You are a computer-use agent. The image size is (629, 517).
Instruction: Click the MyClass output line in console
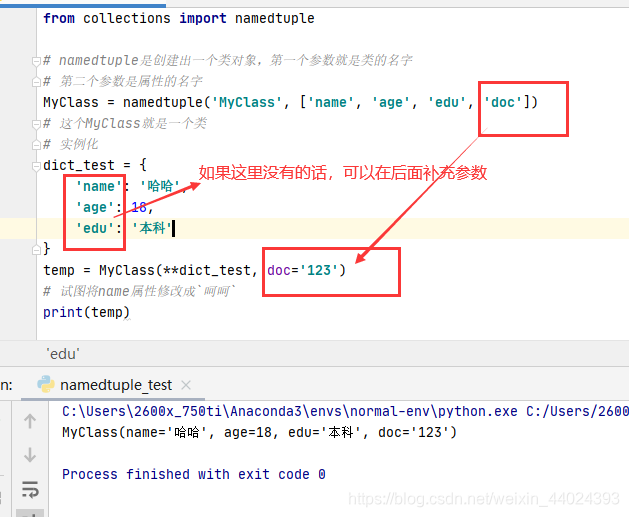pos(259,432)
